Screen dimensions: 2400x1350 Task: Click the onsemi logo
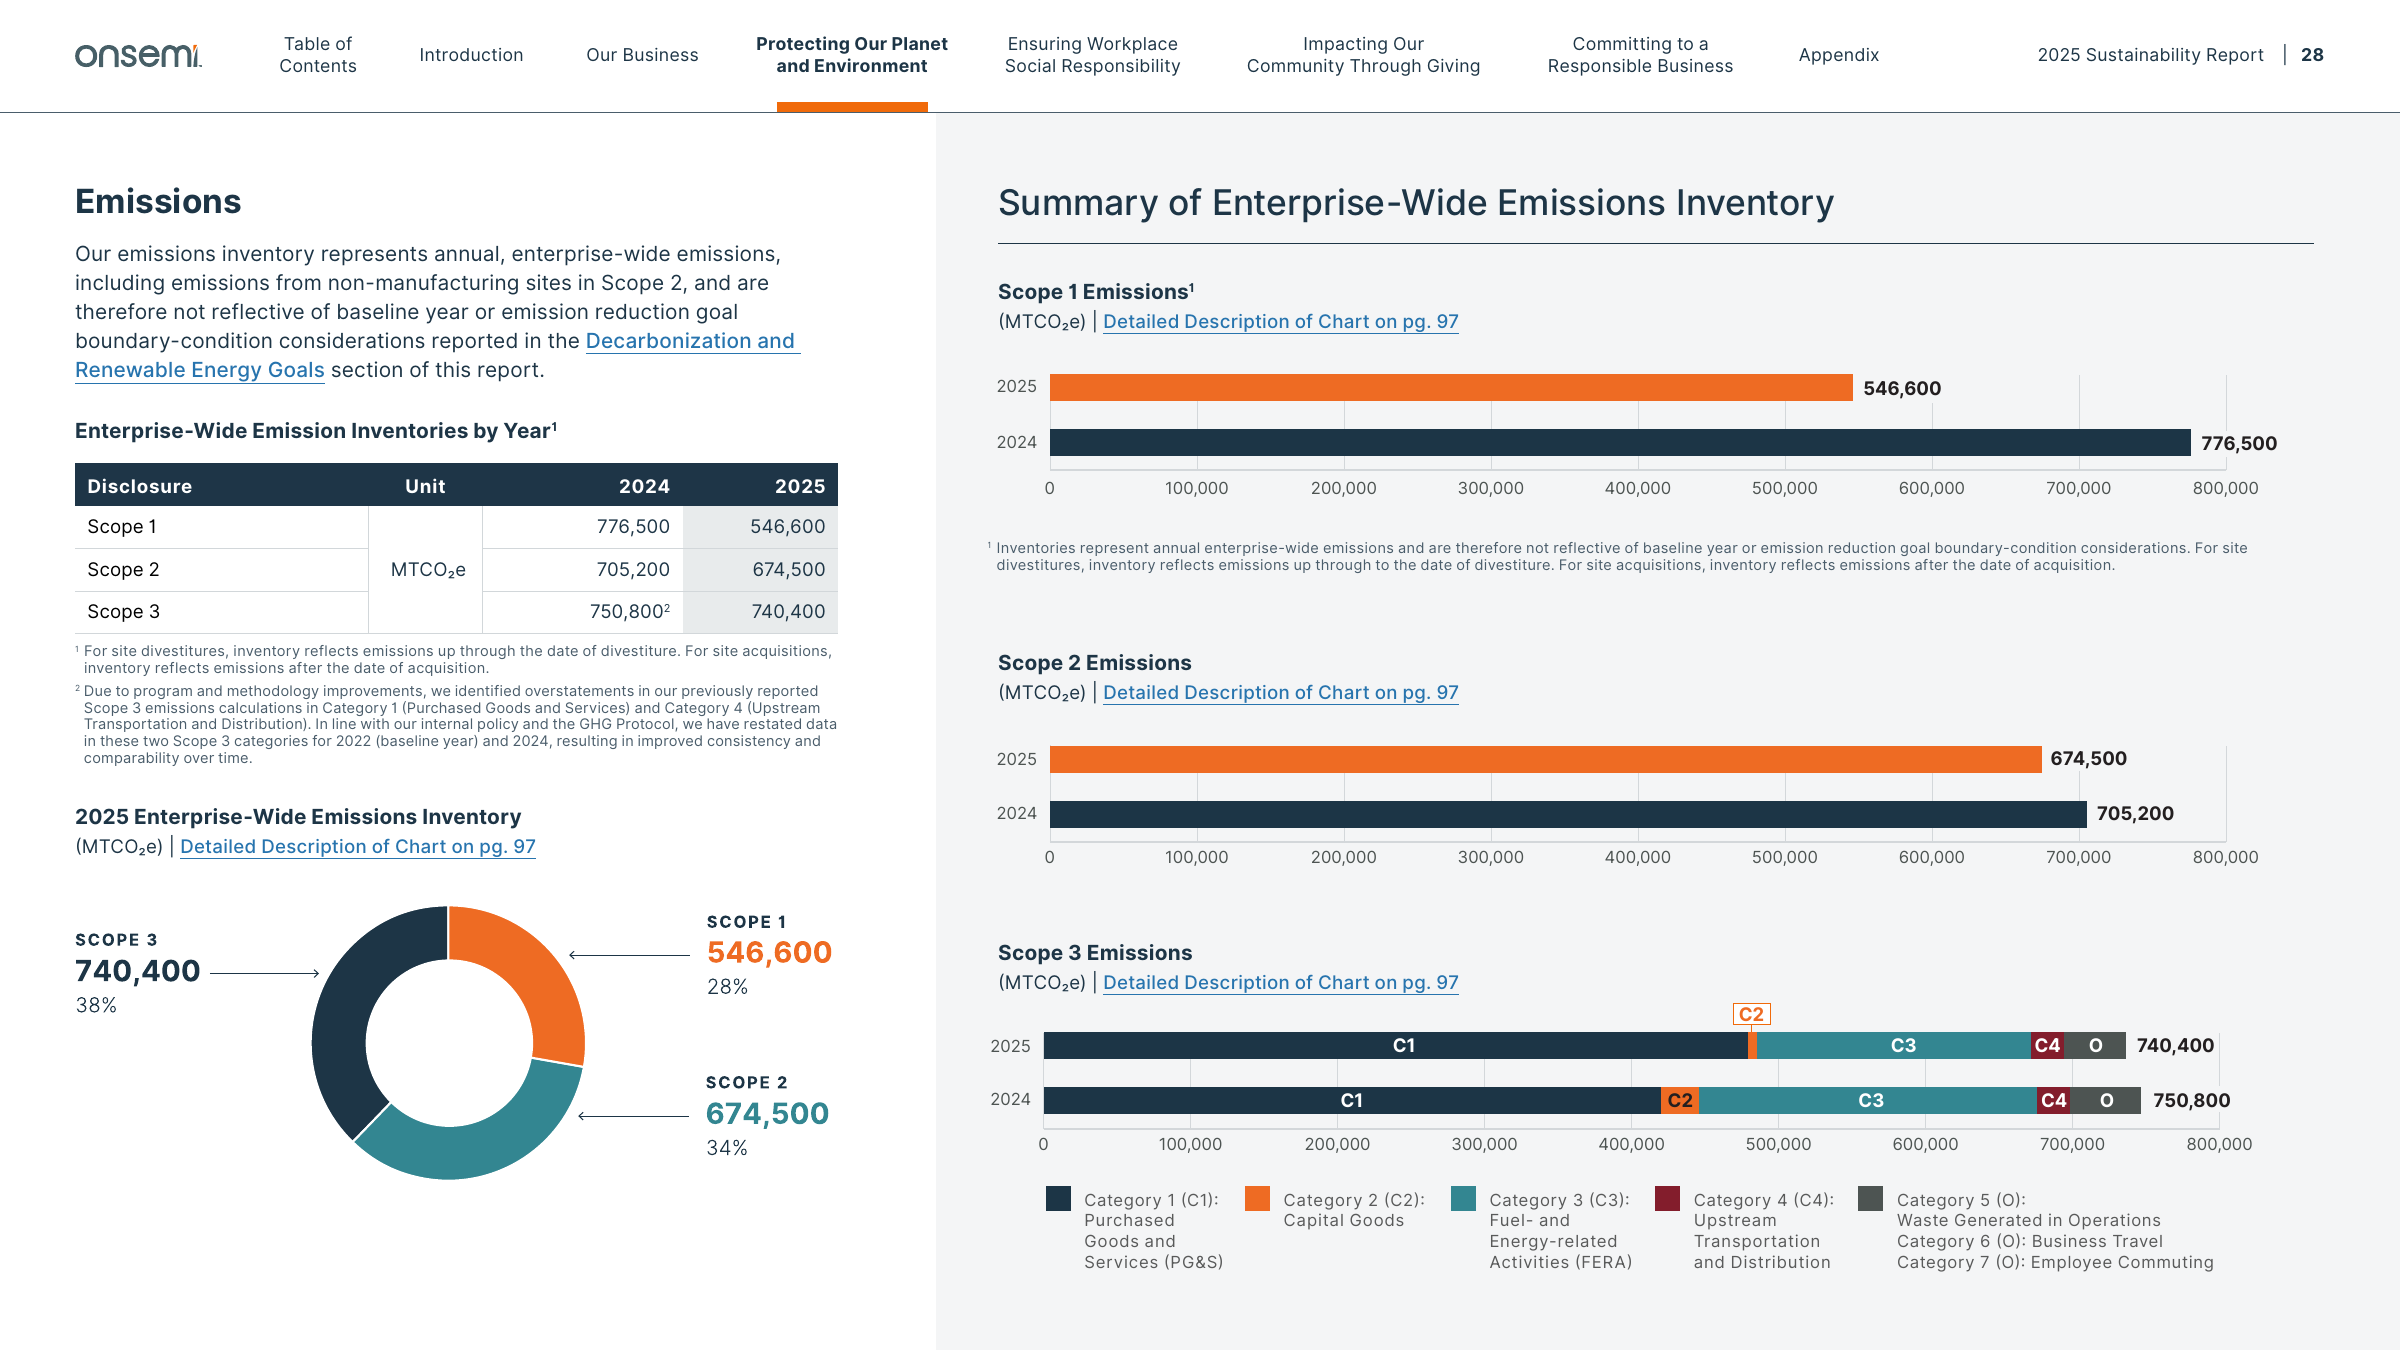point(138,55)
